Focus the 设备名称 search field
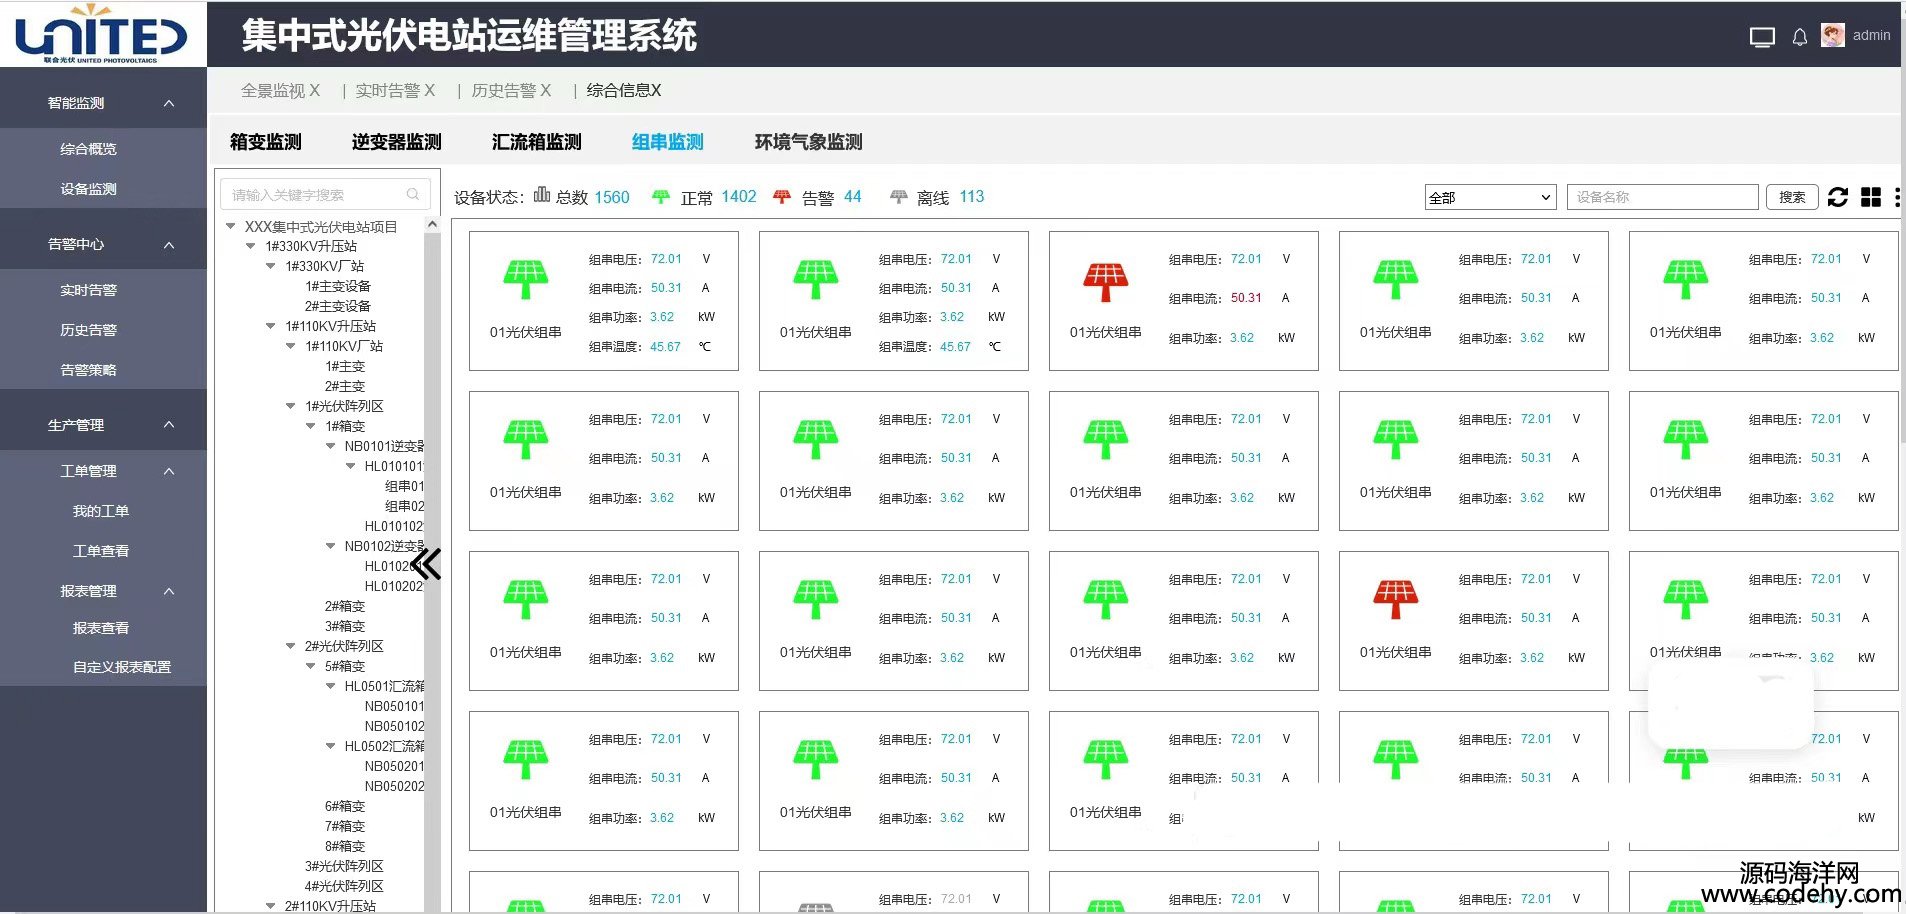This screenshot has height=914, width=1906. click(x=1662, y=197)
